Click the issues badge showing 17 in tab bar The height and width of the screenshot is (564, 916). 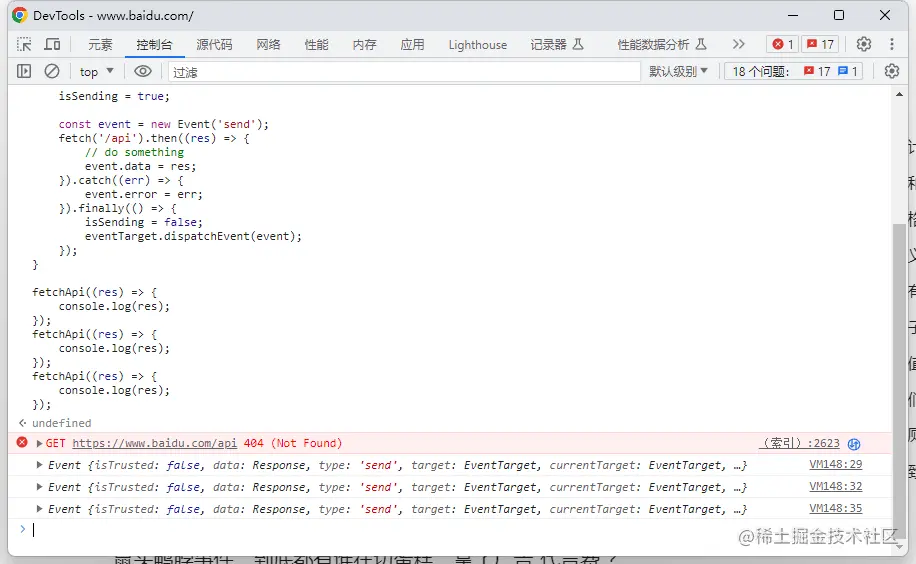820,44
